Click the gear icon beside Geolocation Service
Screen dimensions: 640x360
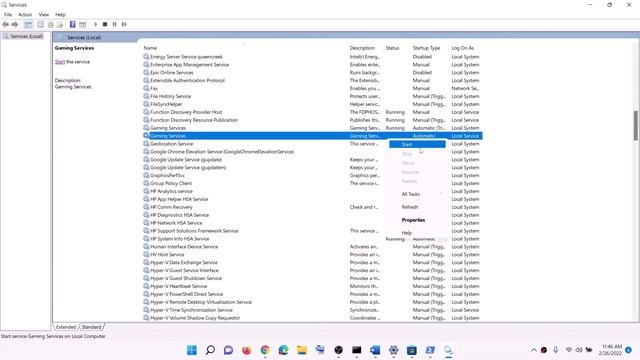tap(146, 144)
